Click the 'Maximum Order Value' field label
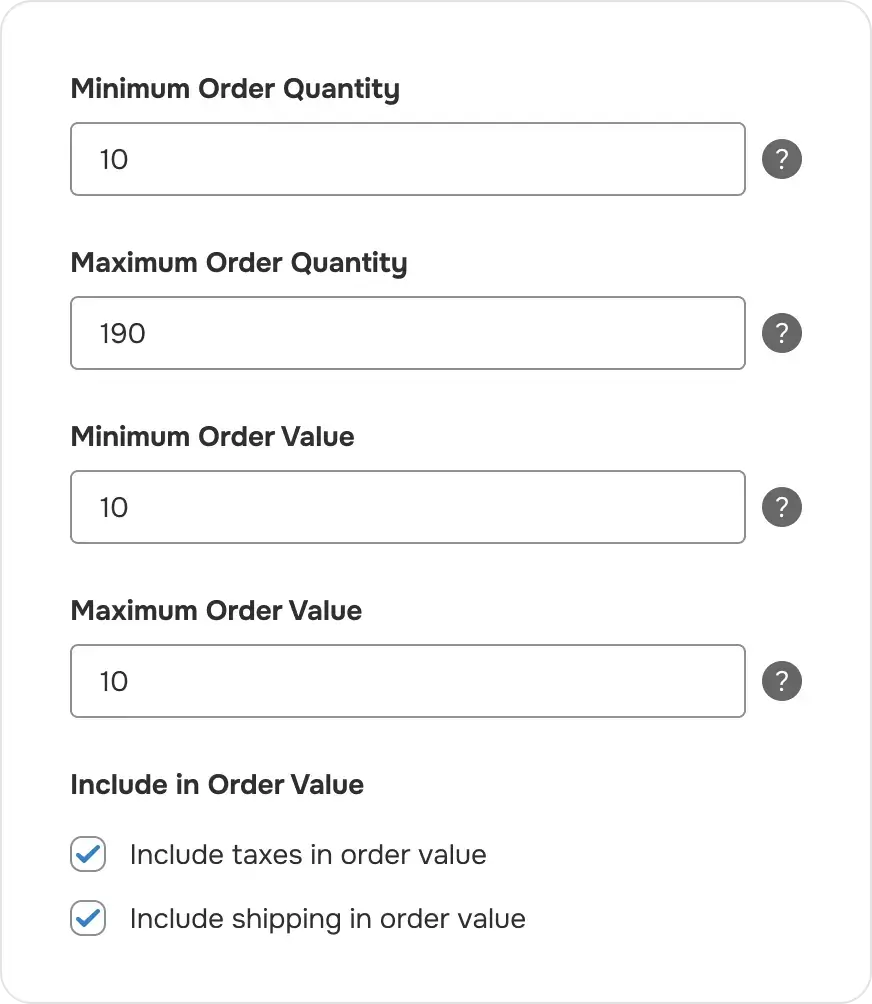 click(x=216, y=611)
